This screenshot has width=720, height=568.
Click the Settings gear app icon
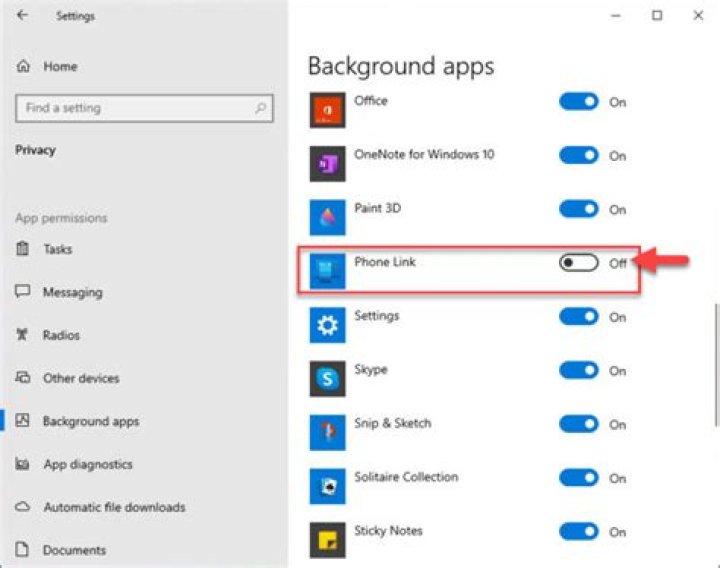[x=327, y=325]
